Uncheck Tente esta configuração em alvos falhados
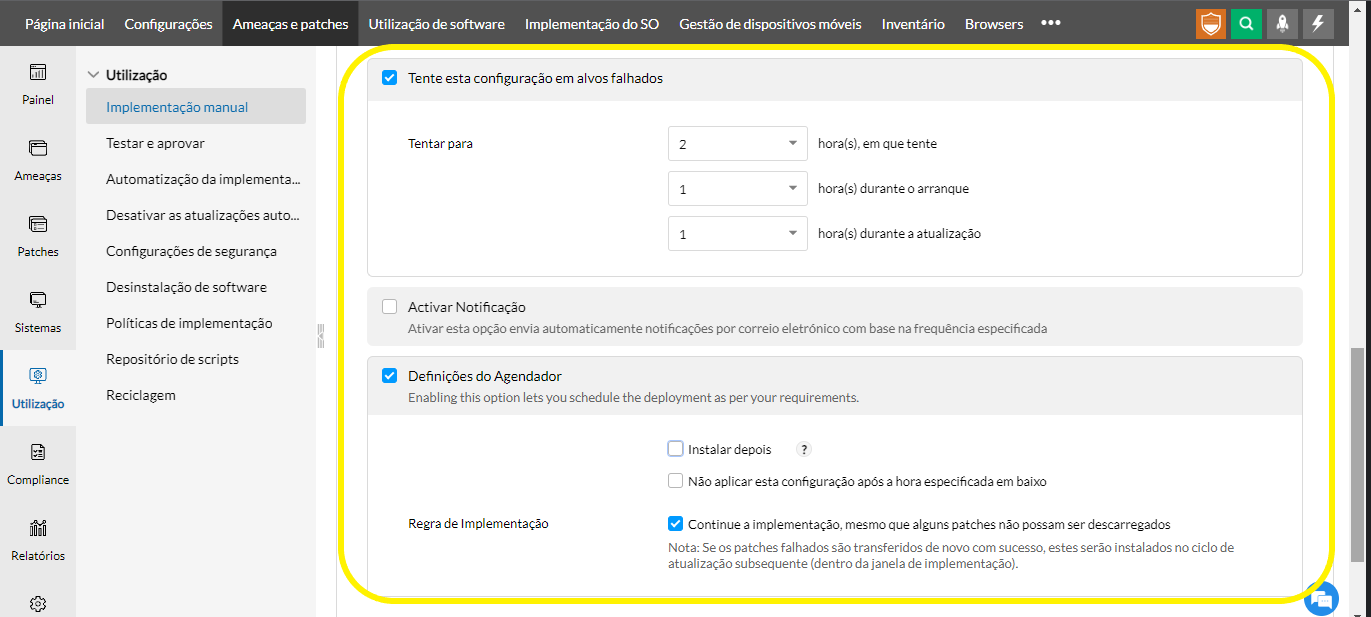The height and width of the screenshot is (617, 1371). [x=390, y=77]
